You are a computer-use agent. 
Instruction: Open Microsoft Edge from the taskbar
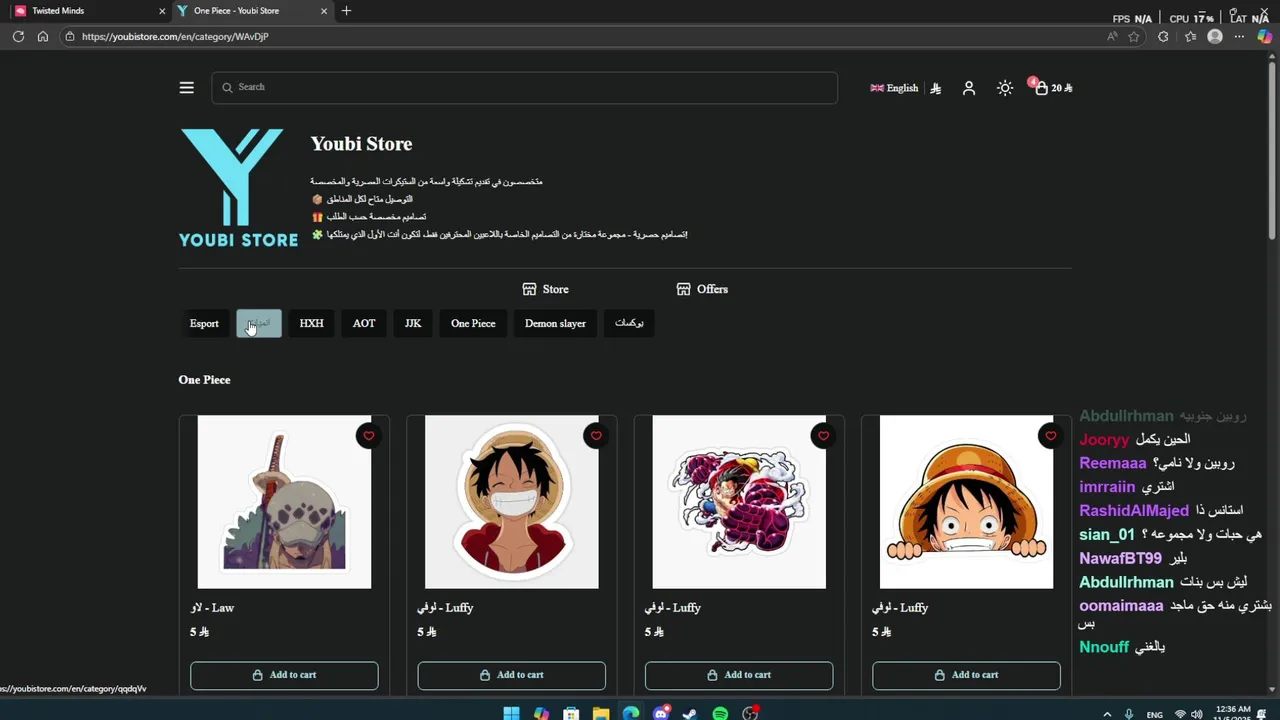631,713
